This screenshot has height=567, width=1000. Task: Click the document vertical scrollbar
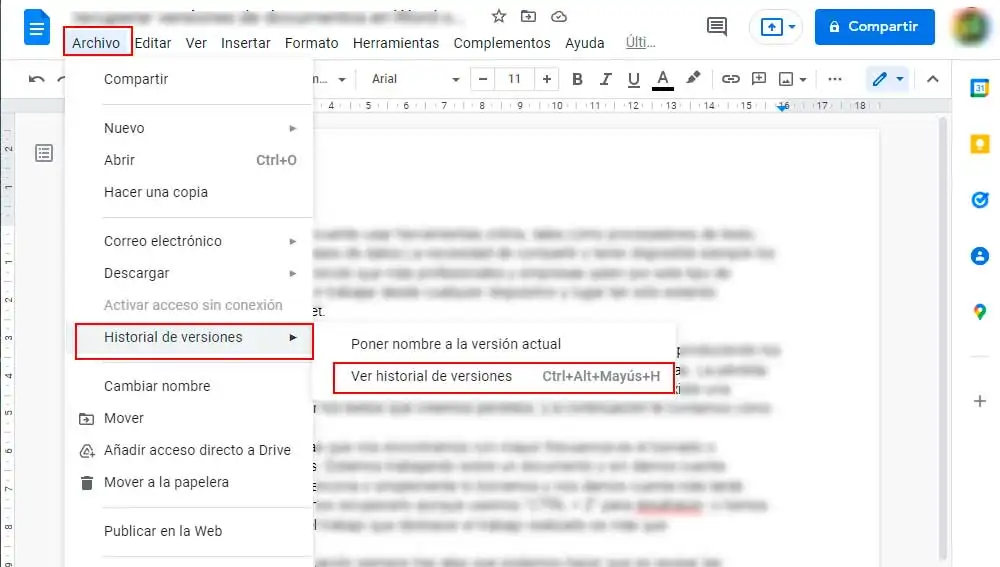coord(943,338)
